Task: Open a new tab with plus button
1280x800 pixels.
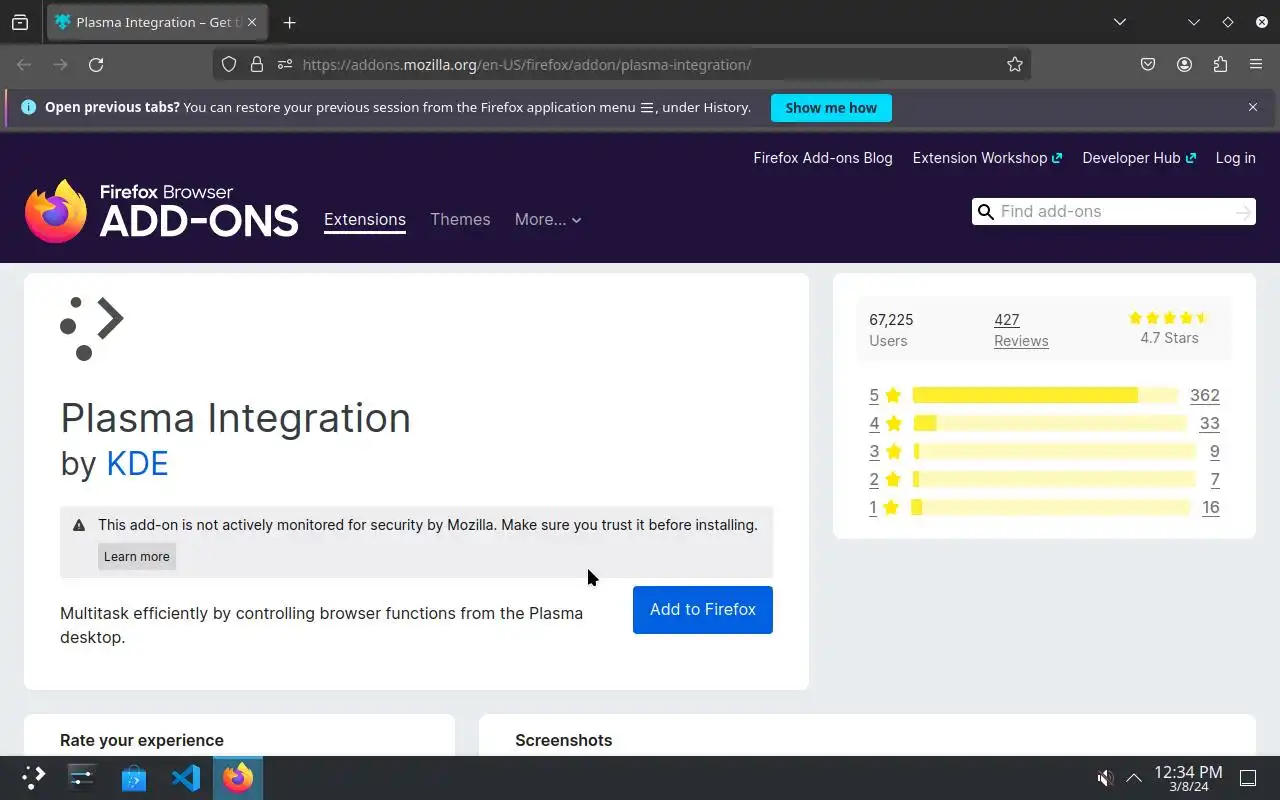Action: (x=289, y=22)
